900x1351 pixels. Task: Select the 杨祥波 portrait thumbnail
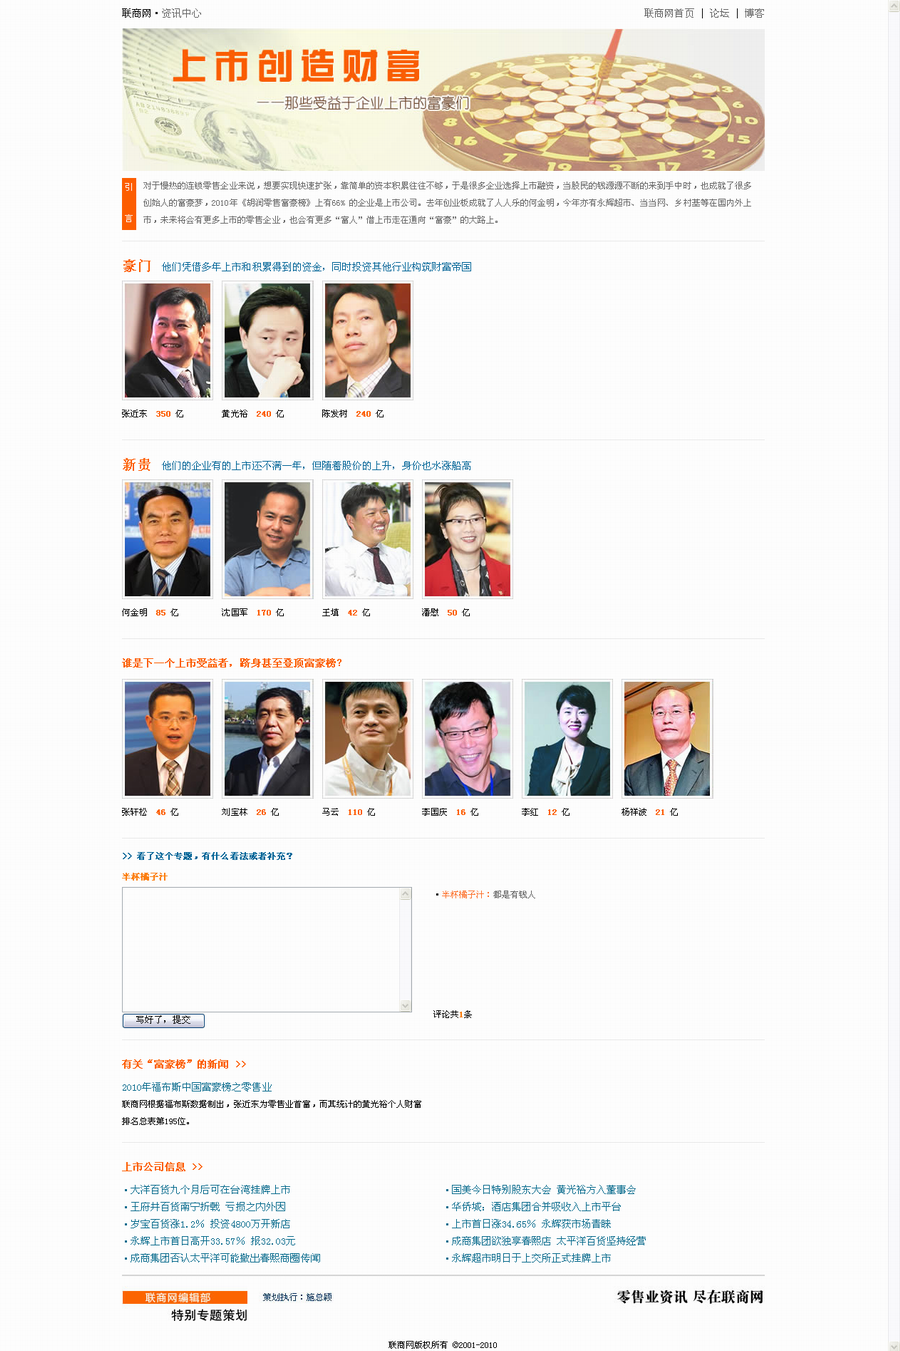tap(667, 739)
